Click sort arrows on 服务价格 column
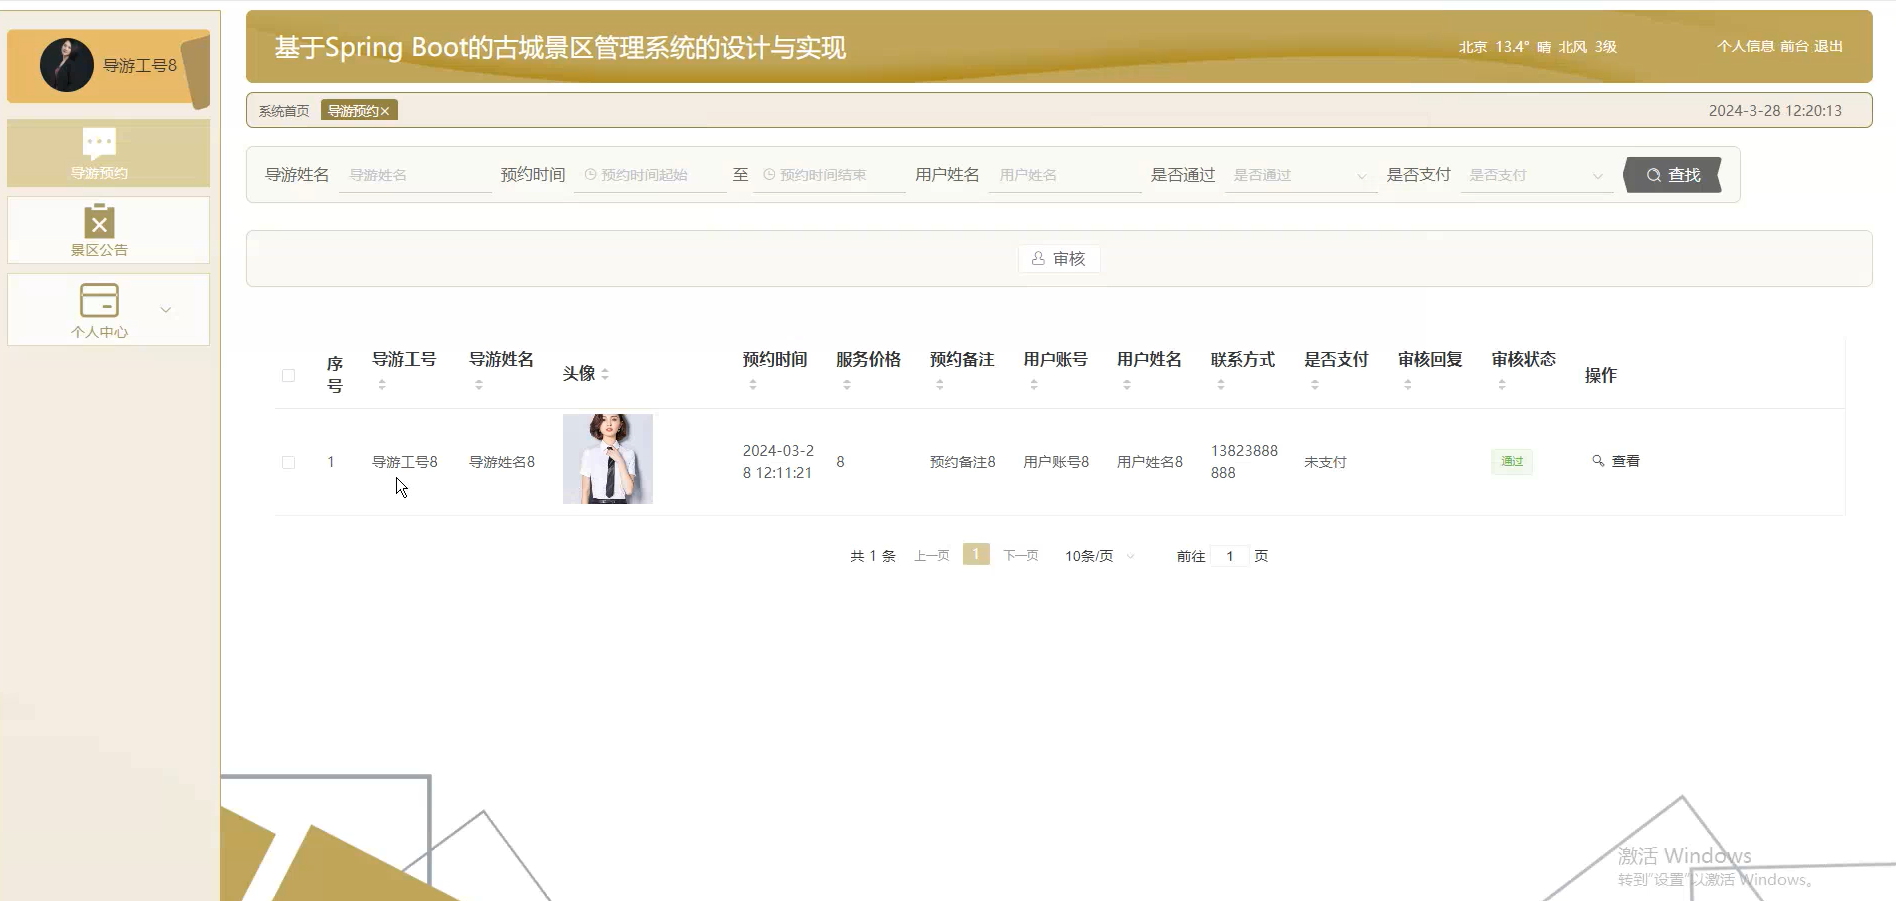 pyautogui.click(x=847, y=384)
